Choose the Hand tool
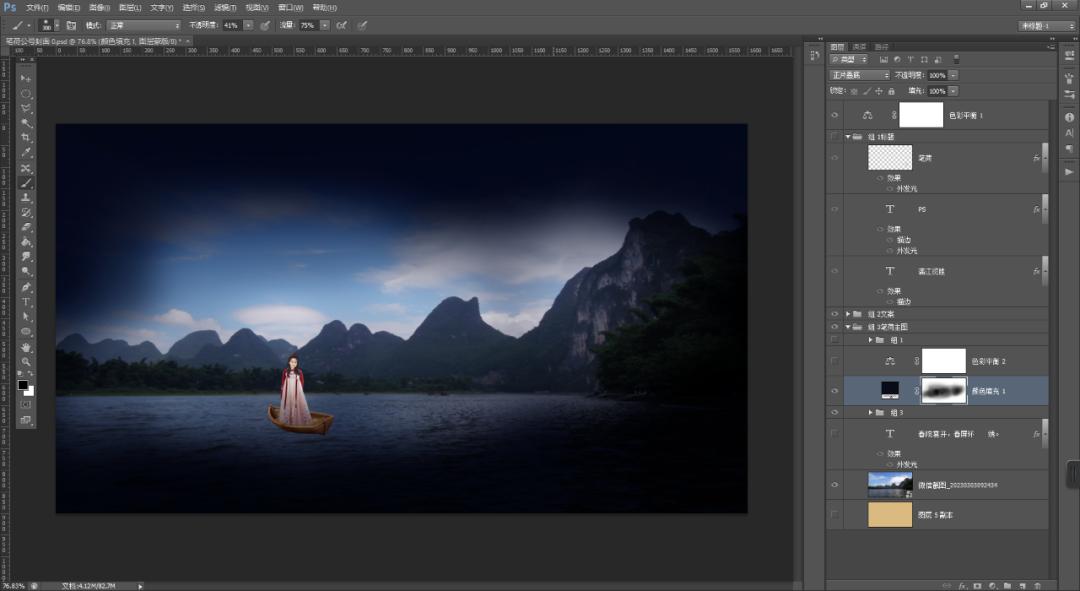1080x591 pixels. tap(26, 347)
